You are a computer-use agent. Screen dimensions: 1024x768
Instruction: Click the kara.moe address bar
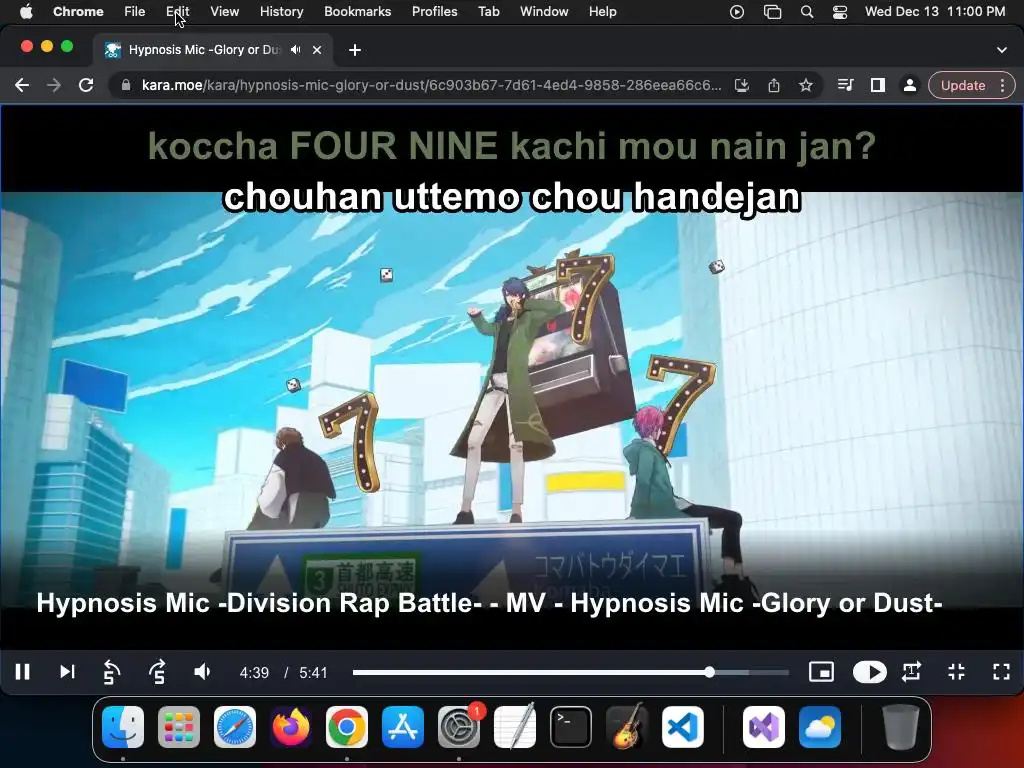pos(431,86)
